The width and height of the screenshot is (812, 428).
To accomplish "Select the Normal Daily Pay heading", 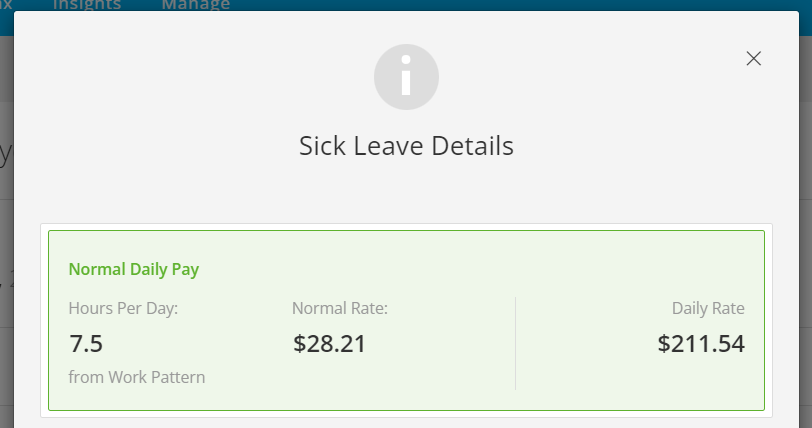I will (134, 269).
